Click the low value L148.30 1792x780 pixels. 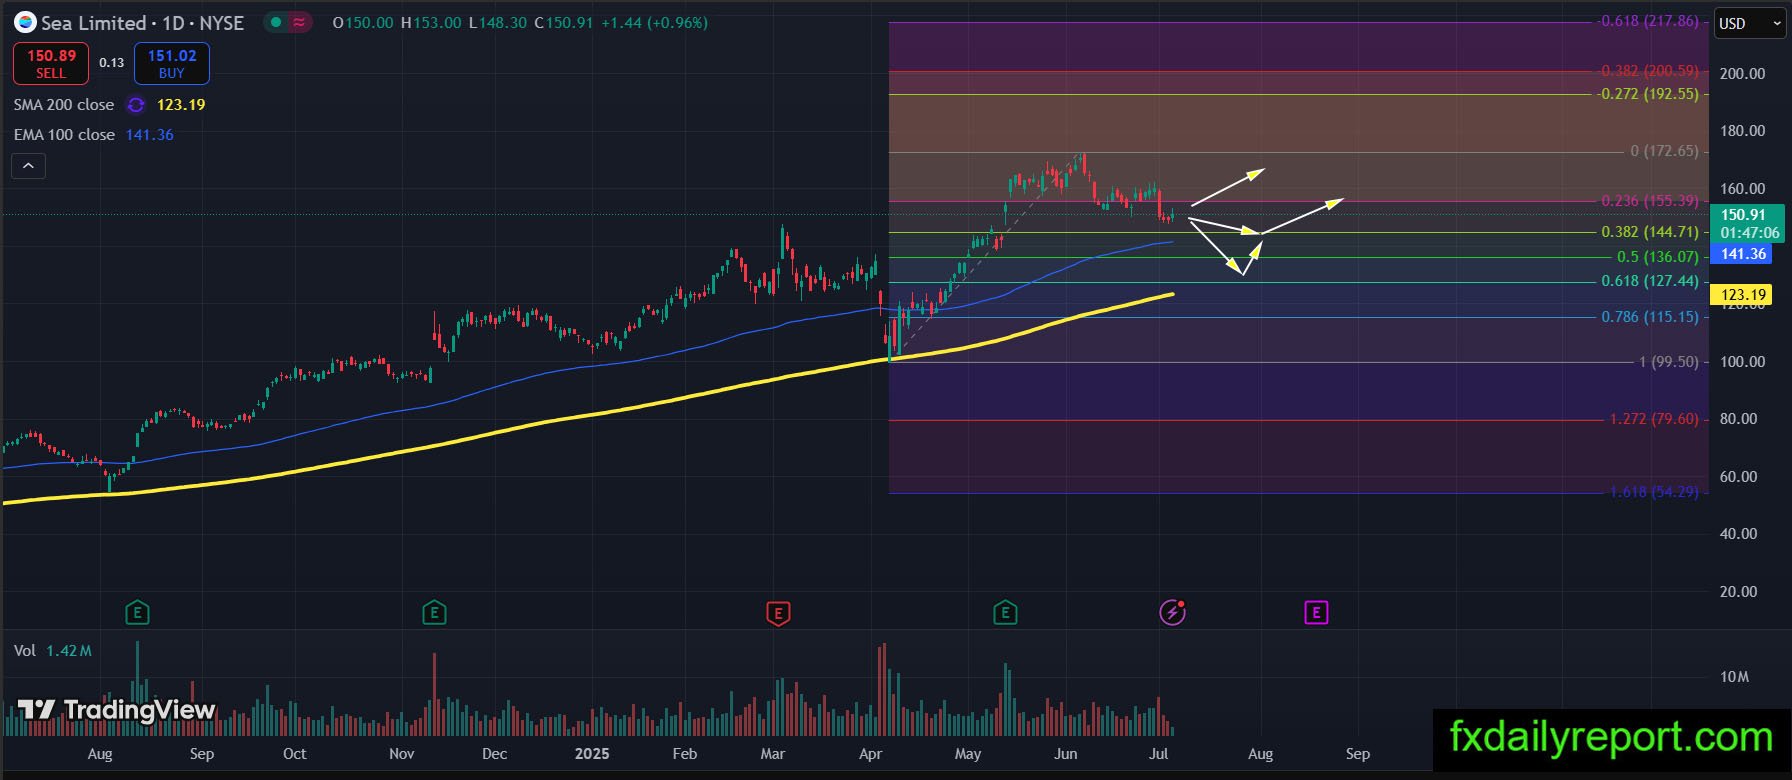click(x=497, y=23)
